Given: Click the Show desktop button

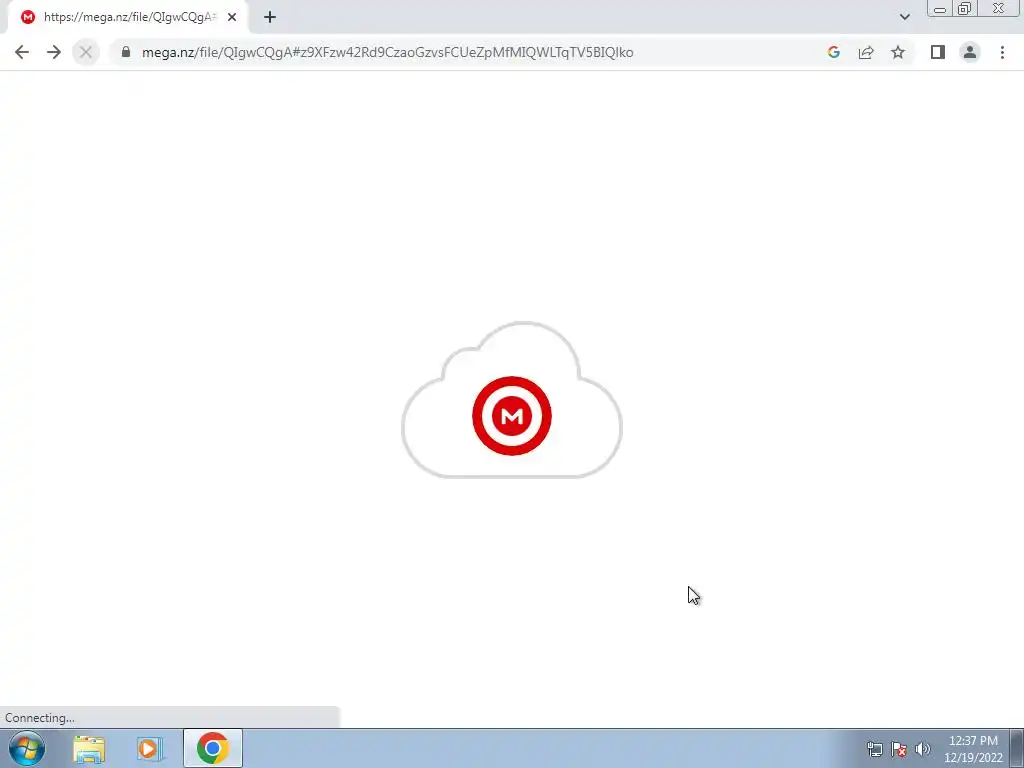Looking at the screenshot, I should pyautogui.click(x=1017, y=748).
